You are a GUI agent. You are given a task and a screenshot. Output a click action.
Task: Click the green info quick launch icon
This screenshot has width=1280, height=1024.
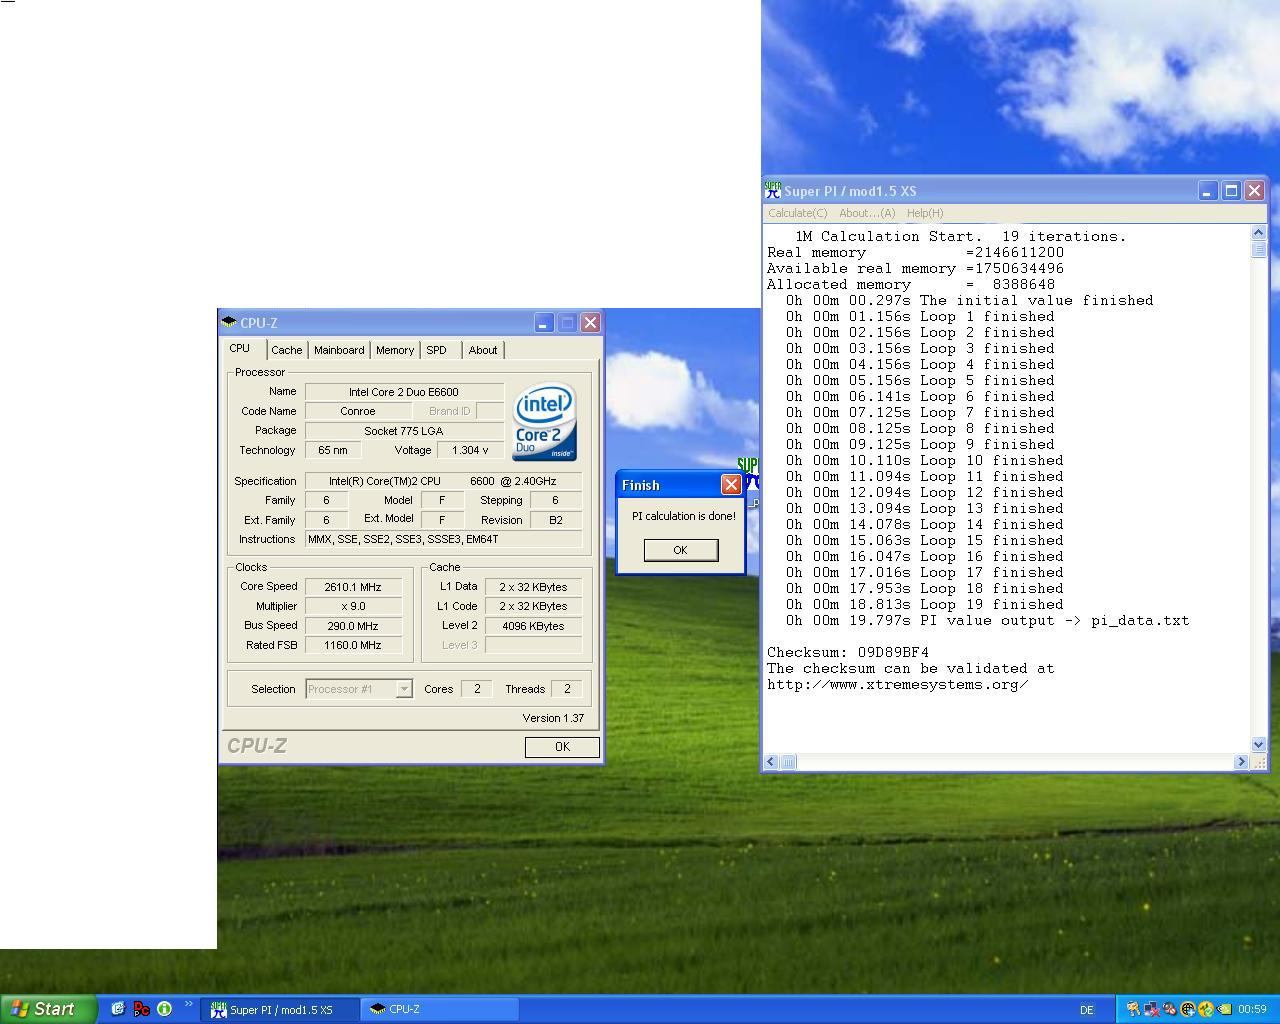click(x=165, y=1009)
